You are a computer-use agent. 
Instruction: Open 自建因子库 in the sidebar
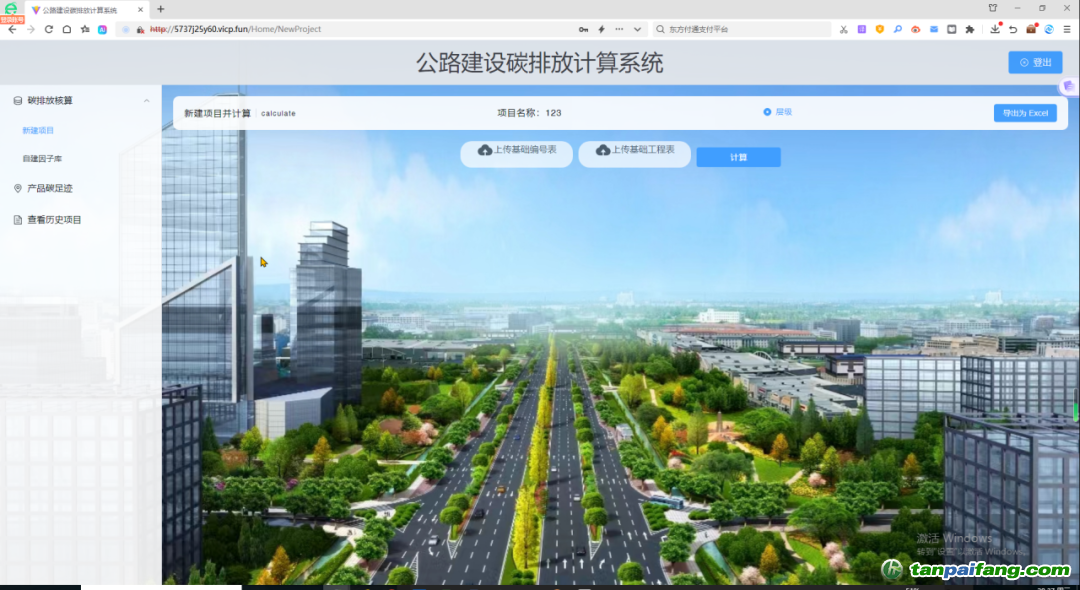[42, 159]
